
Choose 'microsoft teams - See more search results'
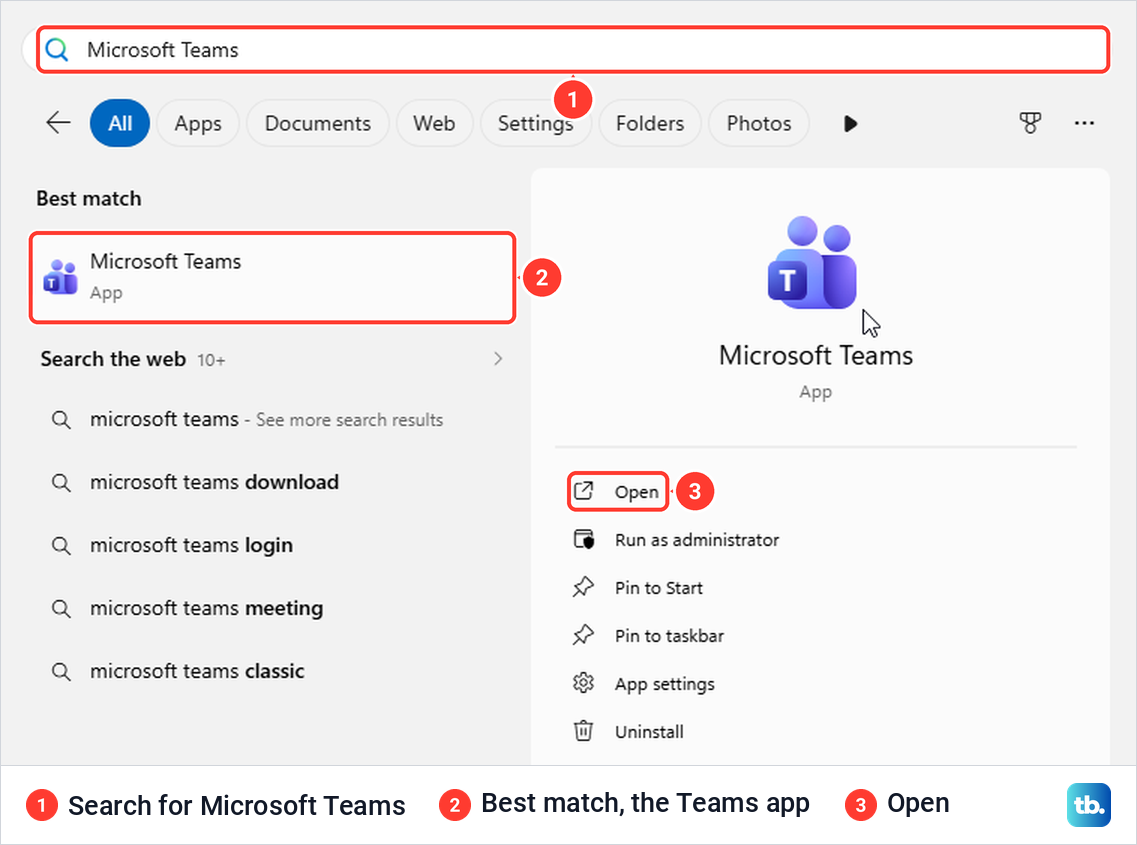point(273,419)
